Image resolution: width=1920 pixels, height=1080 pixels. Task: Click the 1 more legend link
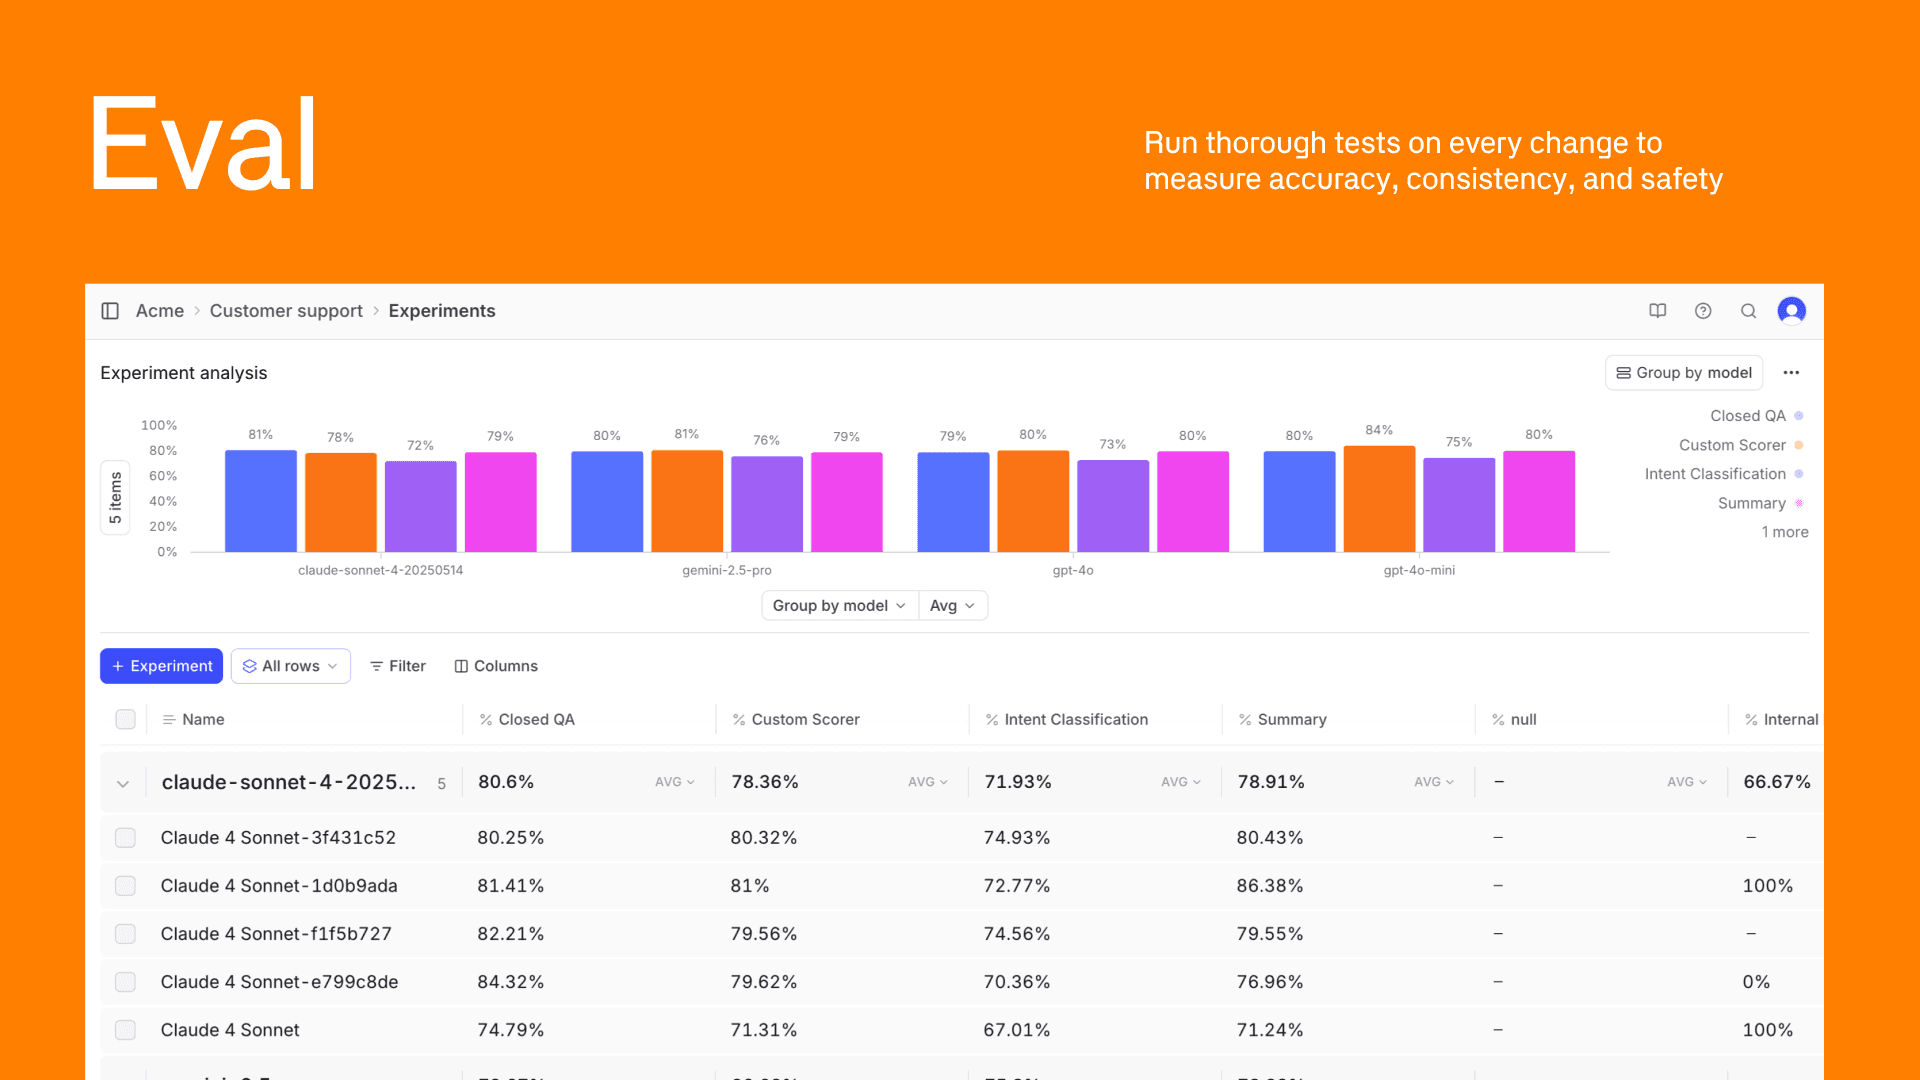[x=1784, y=532]
